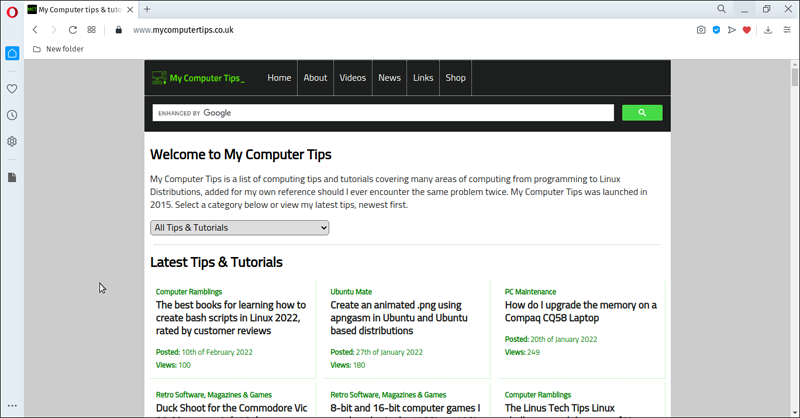The height and width of the screenshot is (418, 800).
Task: Click the green search button
Action: (642, 113)
